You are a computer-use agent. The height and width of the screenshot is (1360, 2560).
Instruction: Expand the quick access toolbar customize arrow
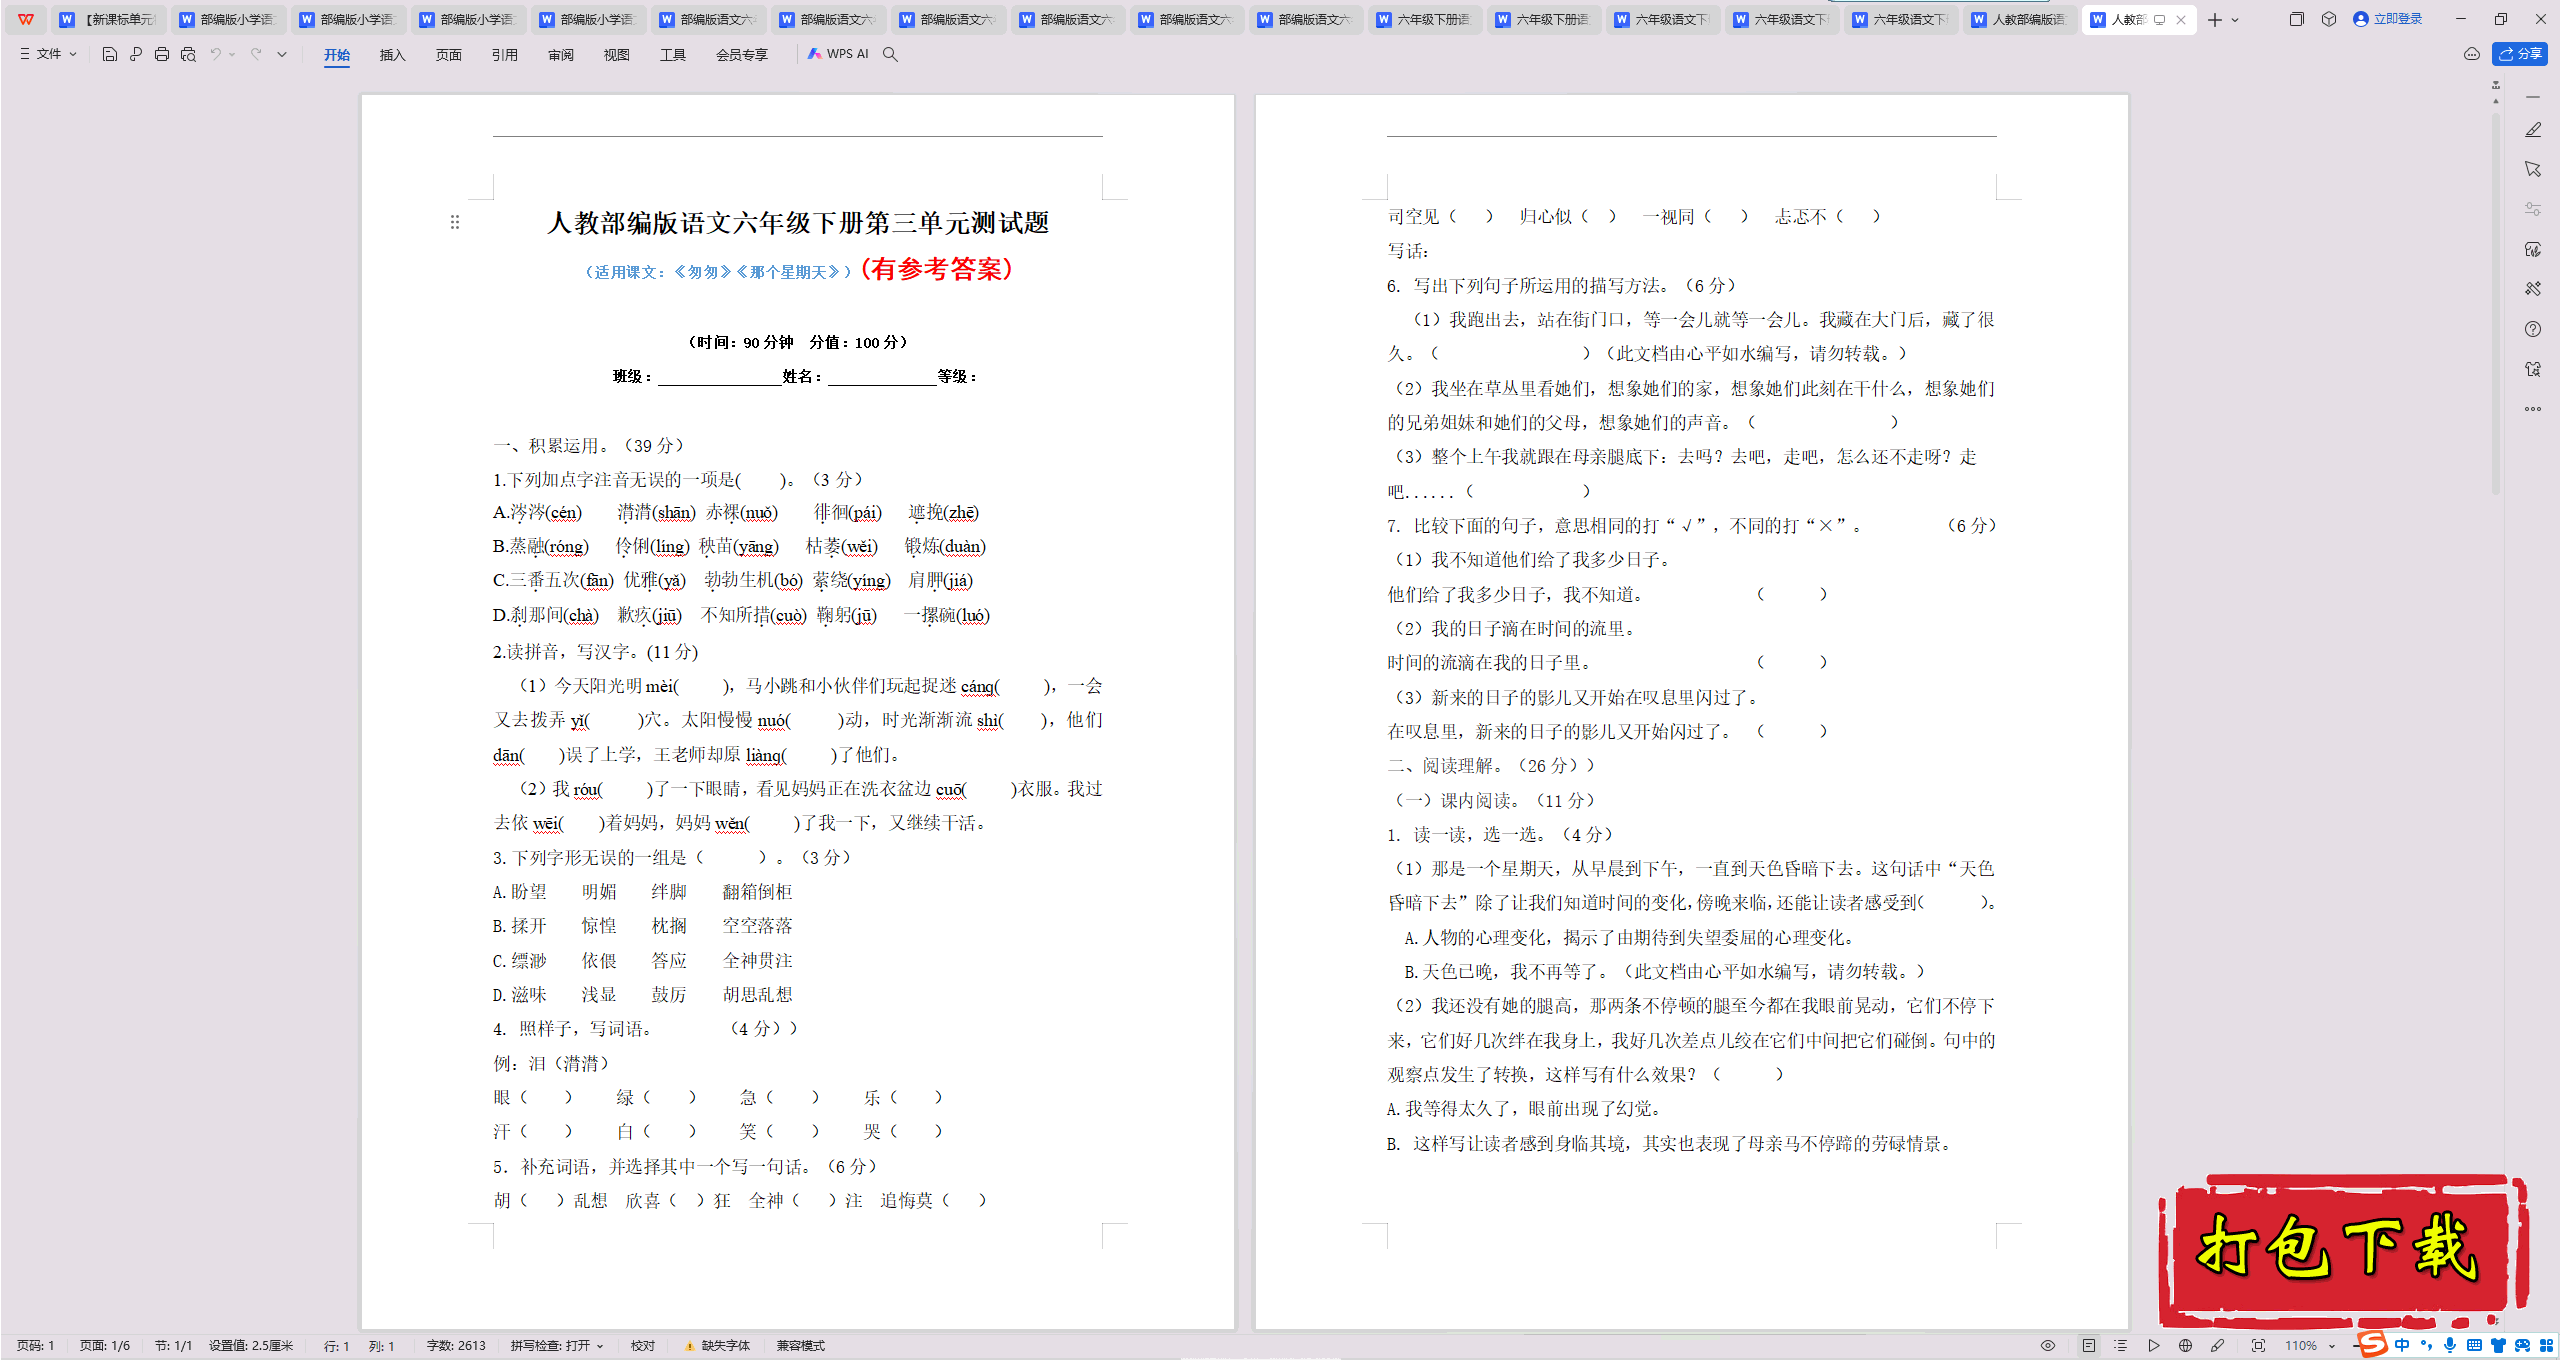click(x=282, y=54)
